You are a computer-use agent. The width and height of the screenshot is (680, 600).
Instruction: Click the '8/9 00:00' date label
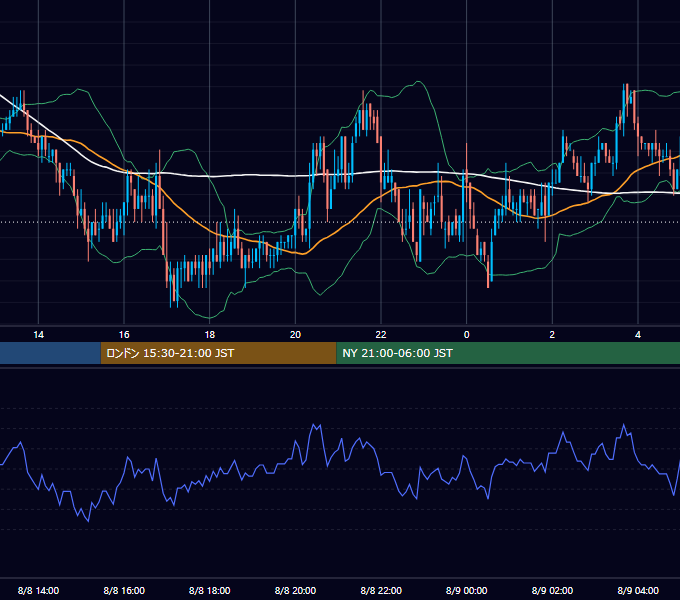pos(467,590)
